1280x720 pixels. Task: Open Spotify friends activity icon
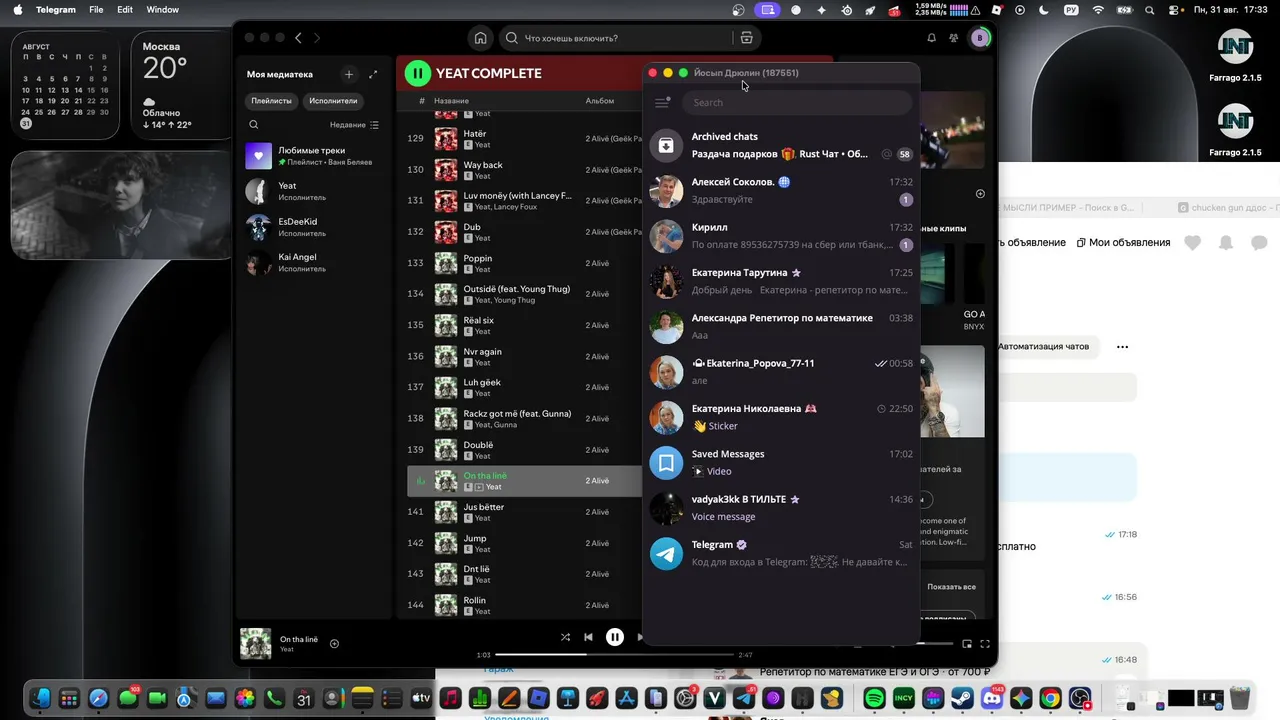click(954, 38)
